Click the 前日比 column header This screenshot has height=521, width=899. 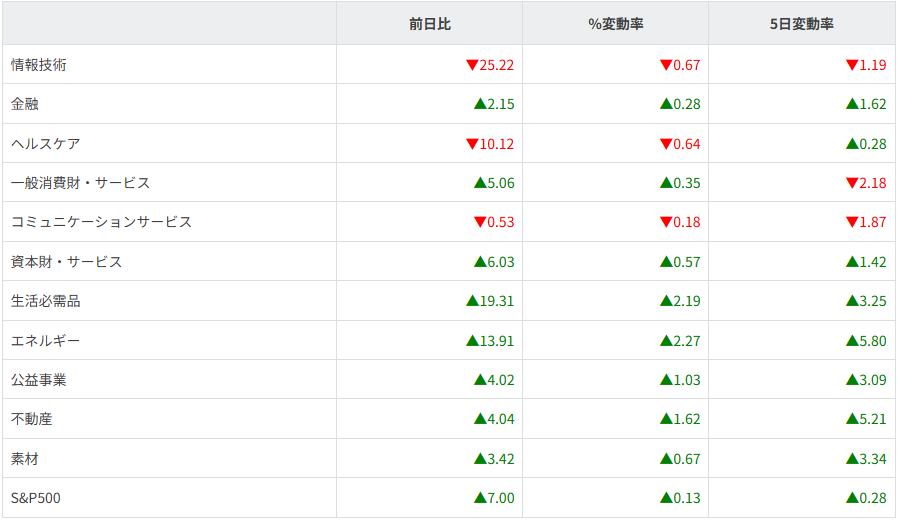429,25
